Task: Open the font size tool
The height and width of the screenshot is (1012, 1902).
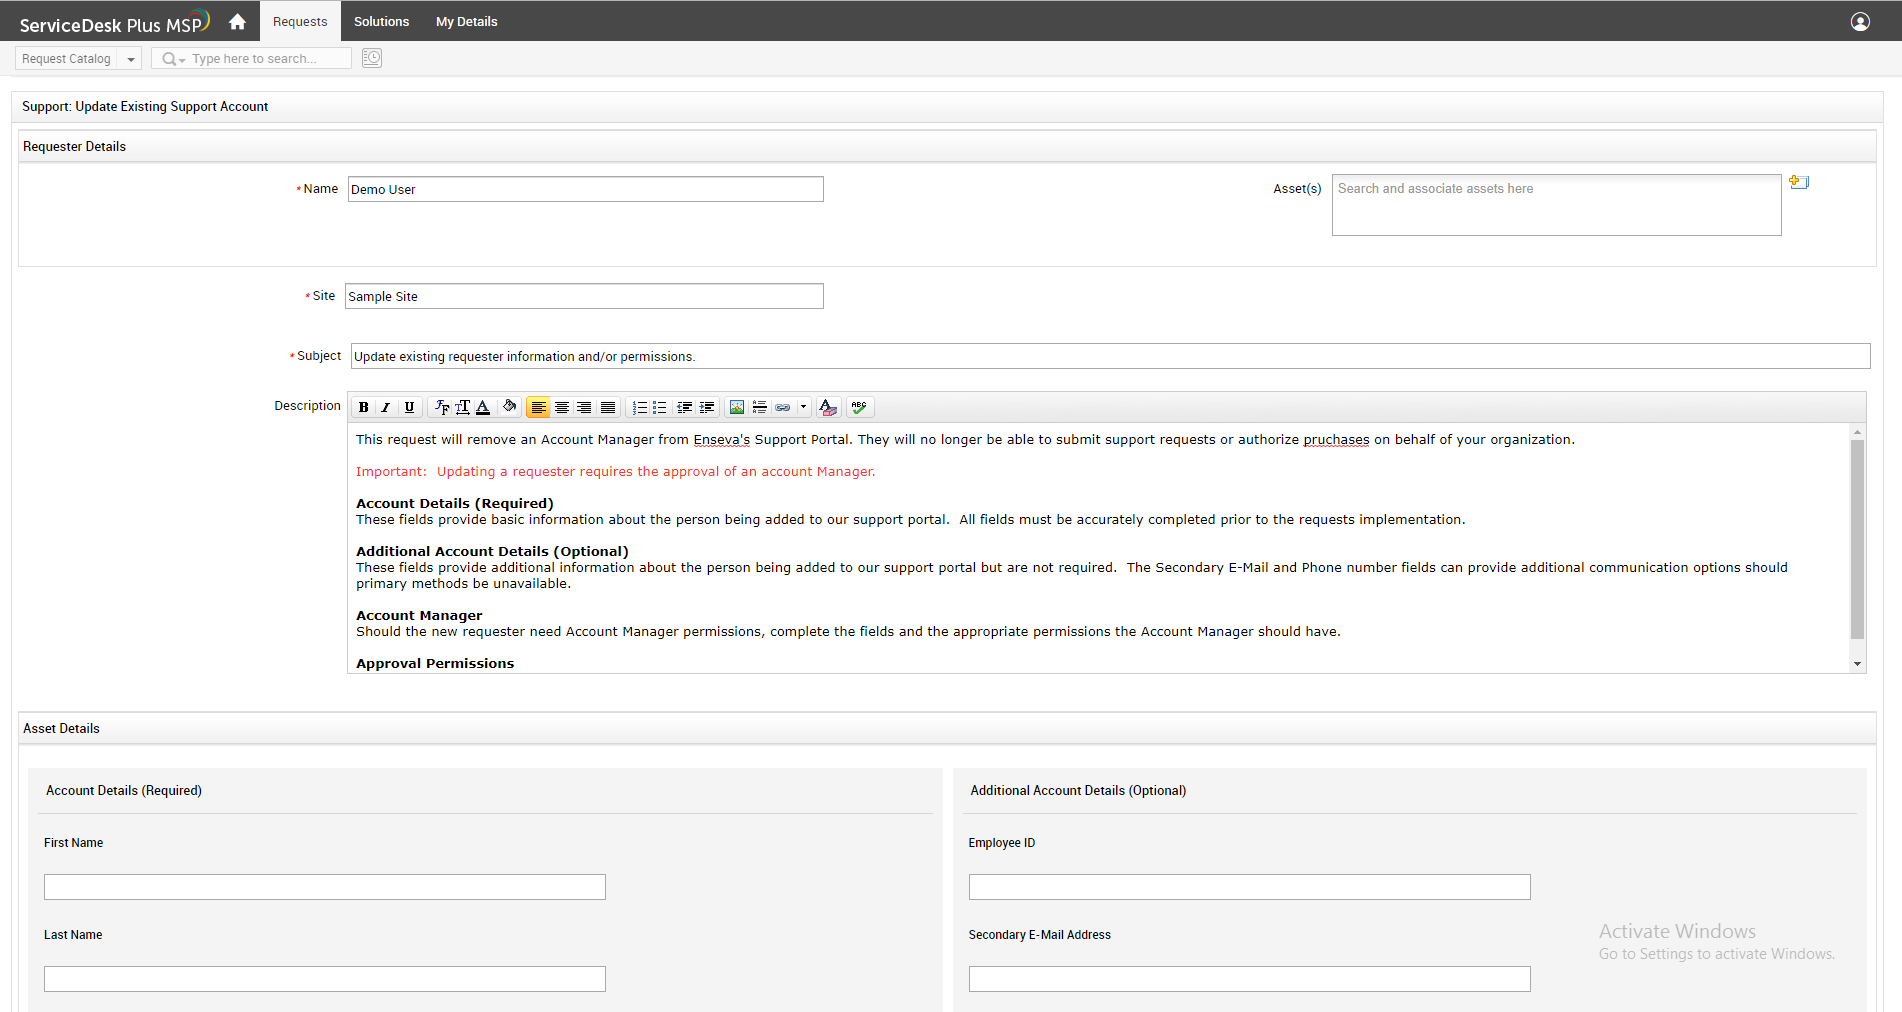Action: point(462,407)
